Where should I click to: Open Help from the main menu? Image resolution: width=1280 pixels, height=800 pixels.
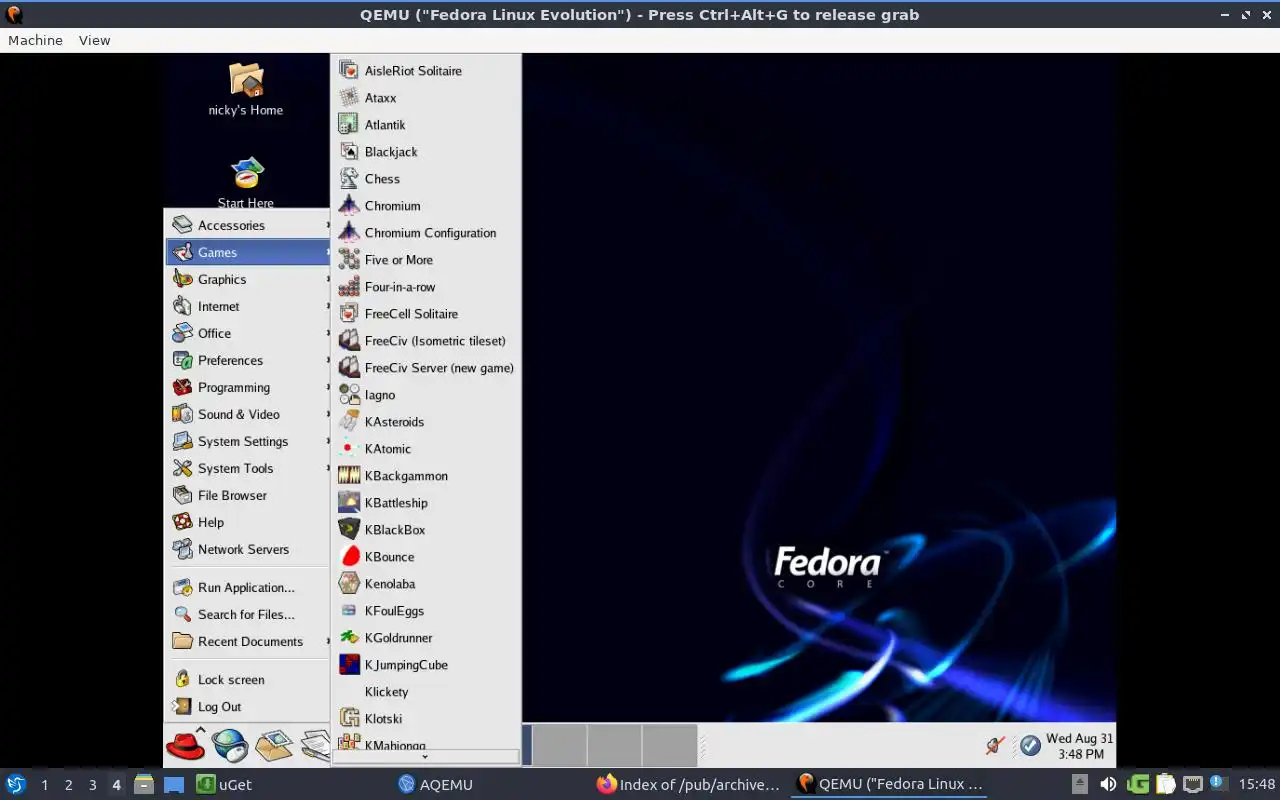tap(248, 523)
